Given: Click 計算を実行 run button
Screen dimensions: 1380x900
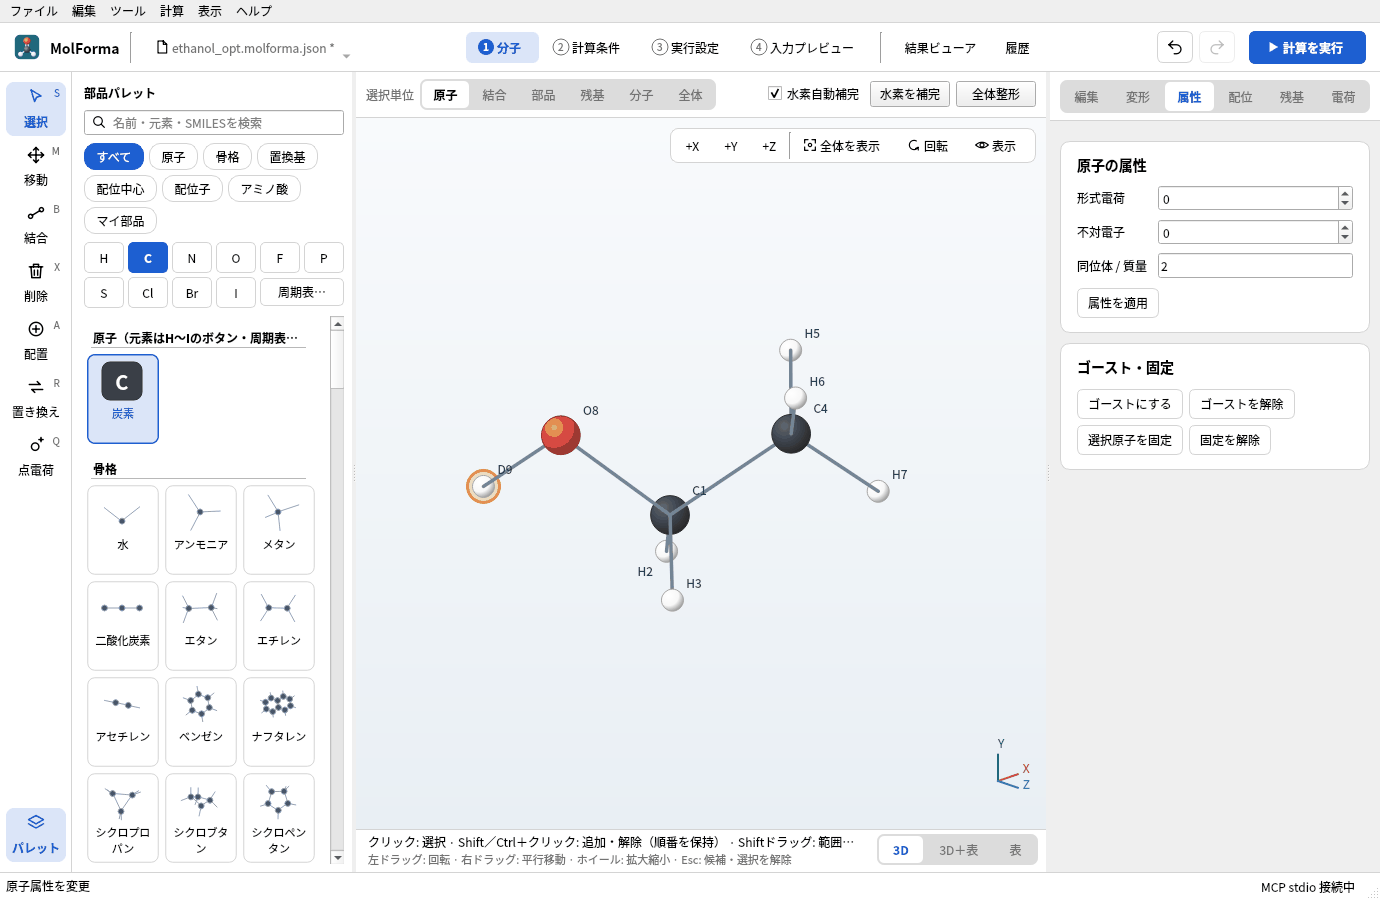Looking at the screenshot, I should point(1307,47).
